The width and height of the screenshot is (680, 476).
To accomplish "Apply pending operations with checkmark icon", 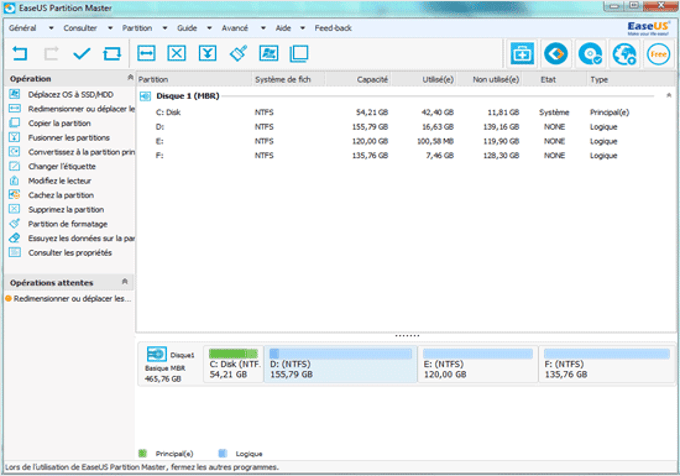I will point(82,54).
